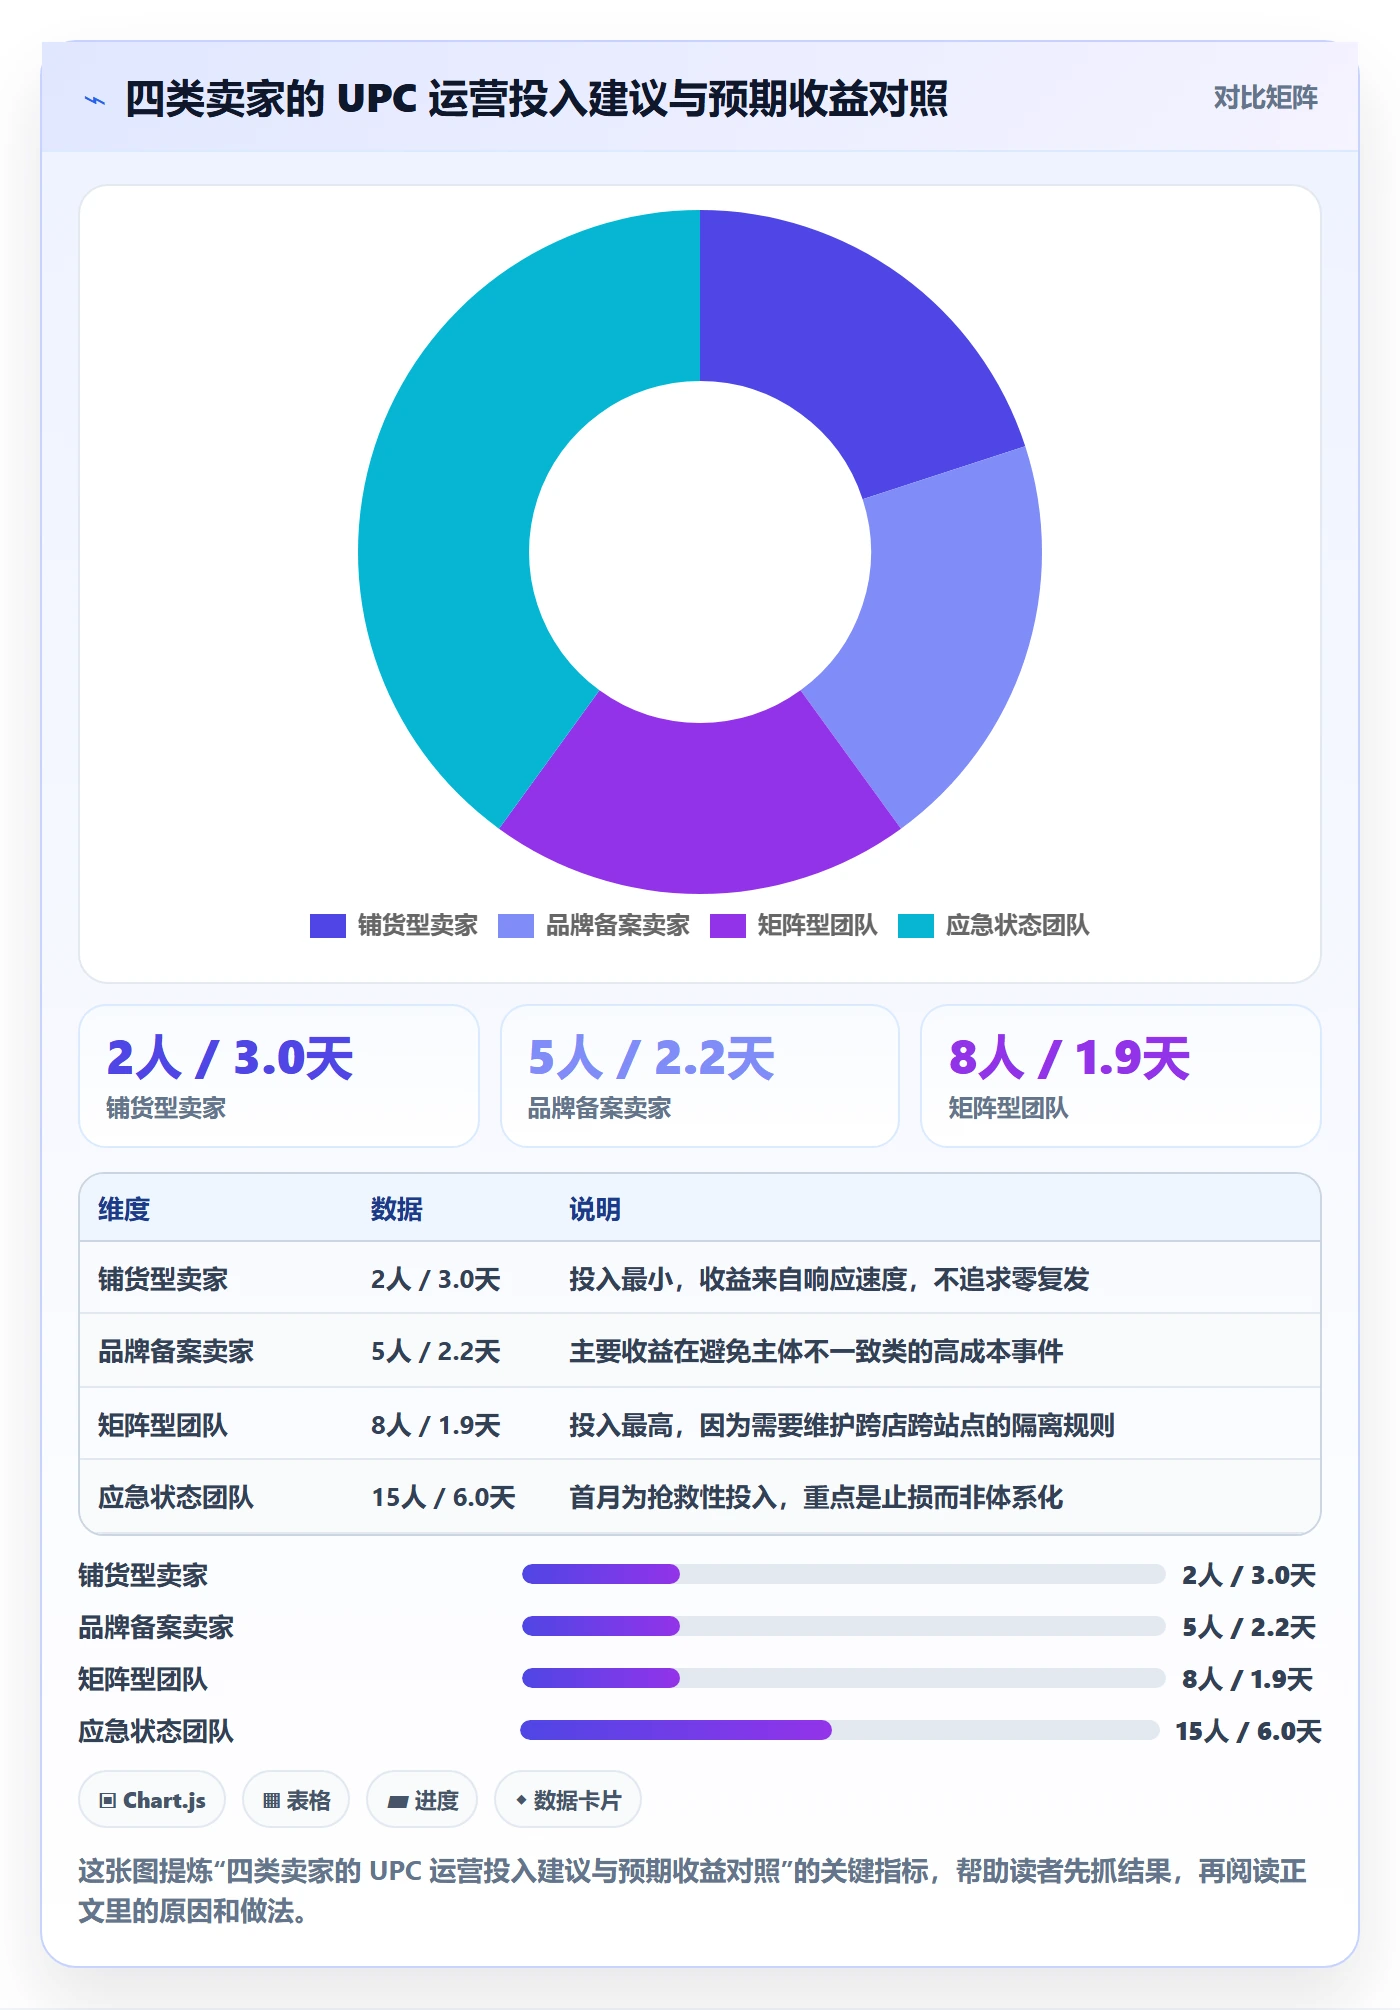
Task: Click the 矩阵型团队 progress bar
Action: 843,1678
